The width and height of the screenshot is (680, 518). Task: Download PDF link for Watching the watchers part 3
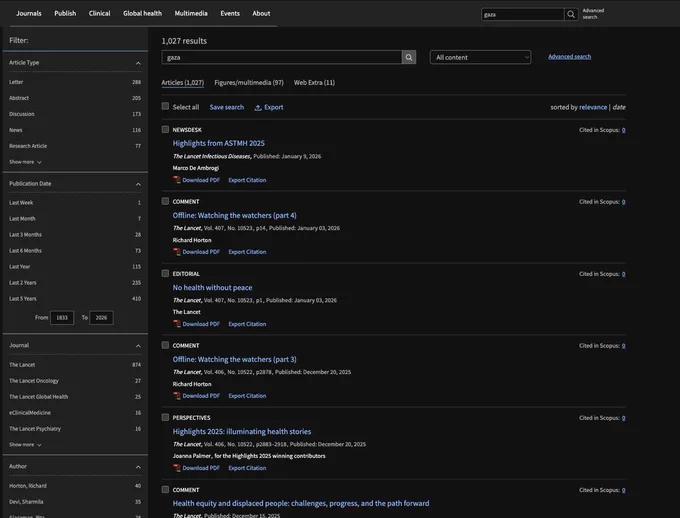pos(201,396)
